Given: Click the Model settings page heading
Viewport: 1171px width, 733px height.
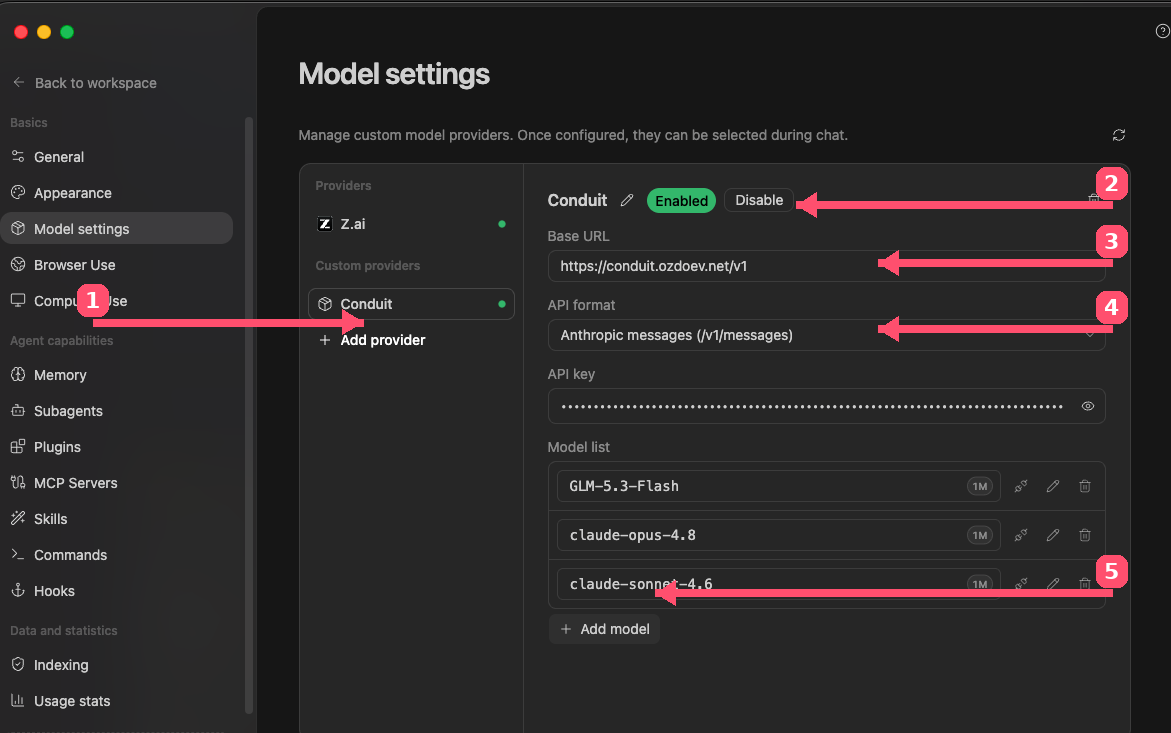Looking at the screenshot, I should 394,74.
